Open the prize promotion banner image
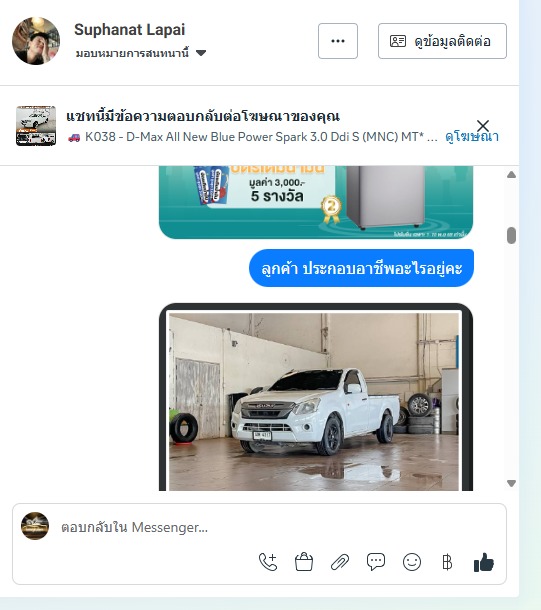Screen dimensions: 541x610 pos(316,202)
